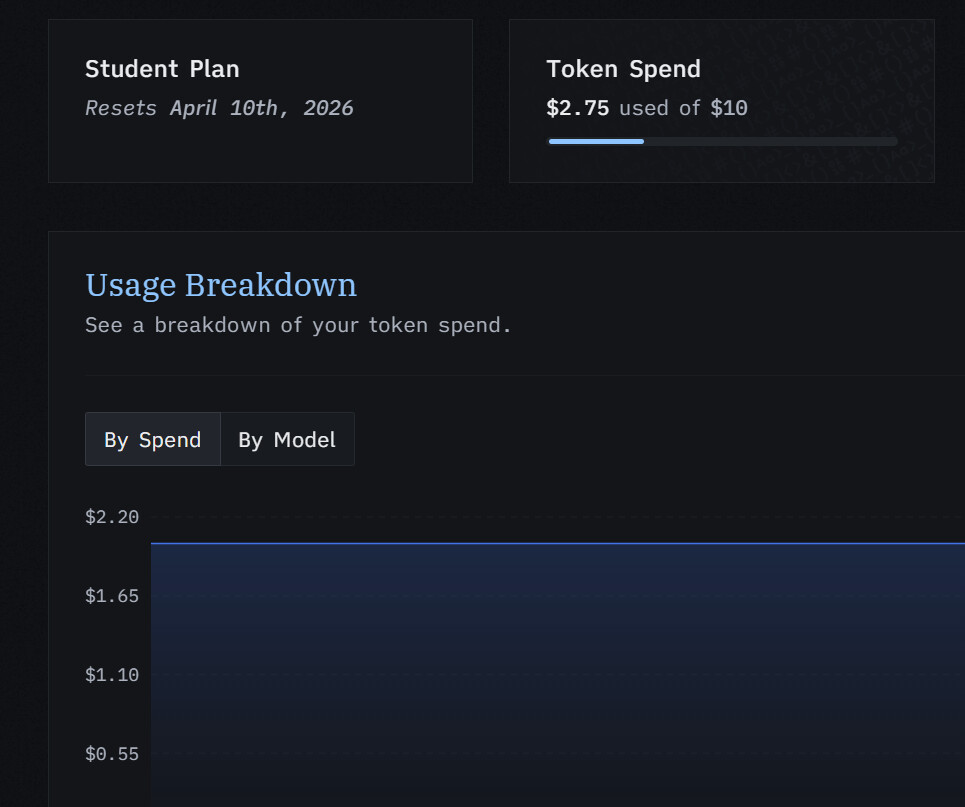Click the unfilled part of the spend progress bar
Image resolution: width=965 pixels, height=807 pixels.
[771, 142]
